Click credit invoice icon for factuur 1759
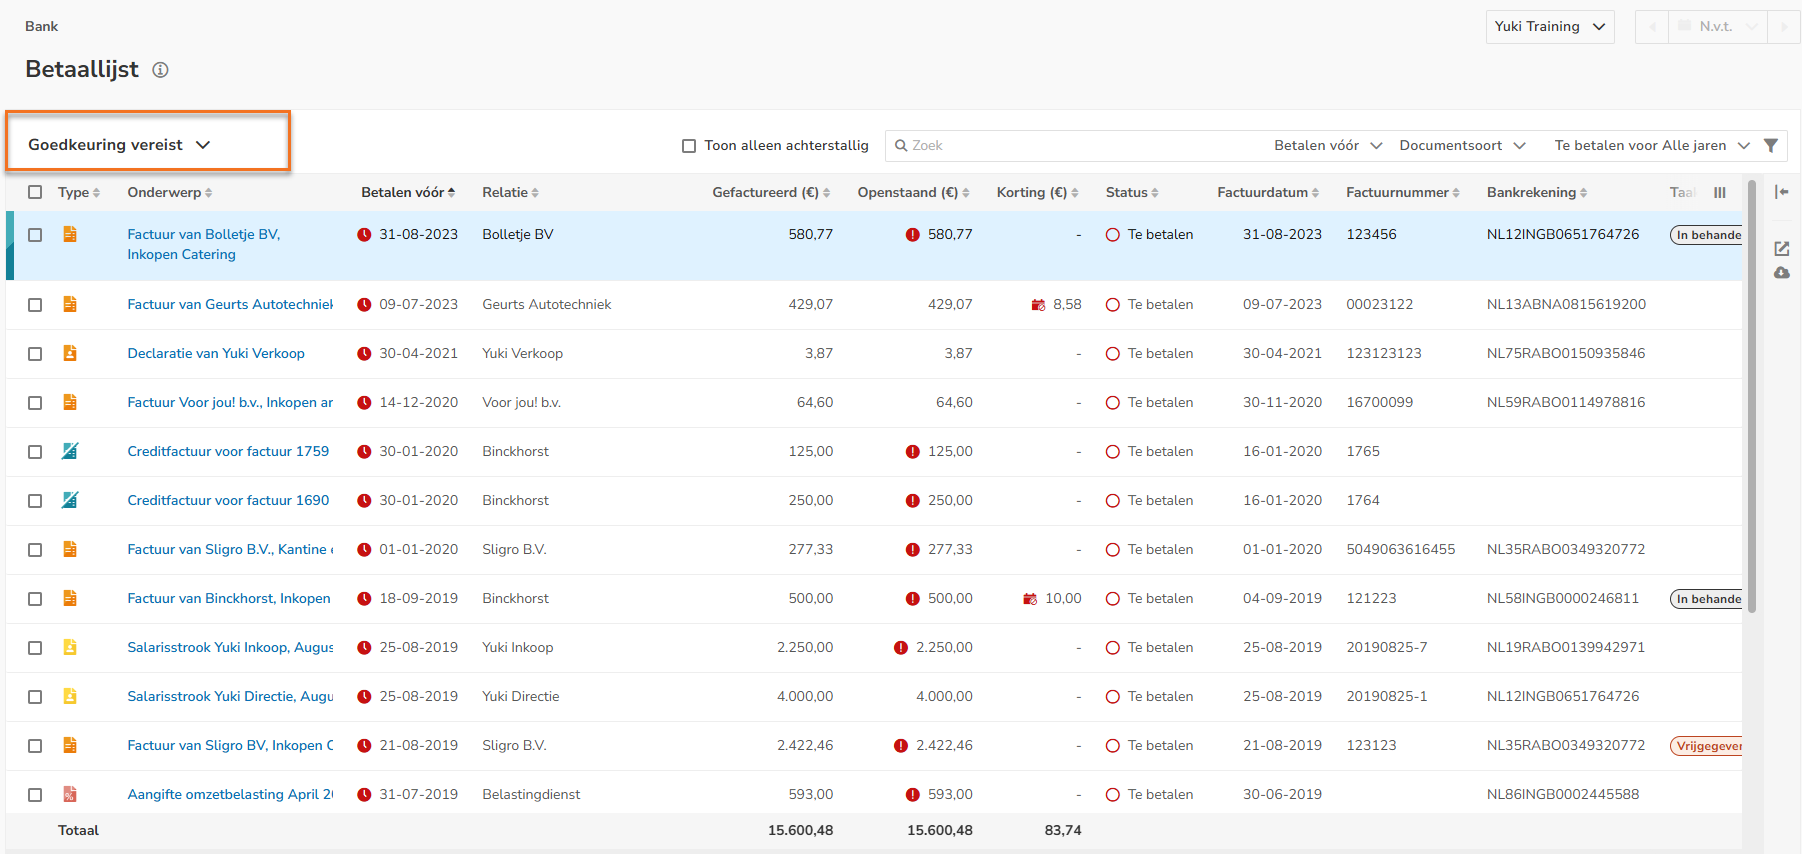 tap(70, 451)
